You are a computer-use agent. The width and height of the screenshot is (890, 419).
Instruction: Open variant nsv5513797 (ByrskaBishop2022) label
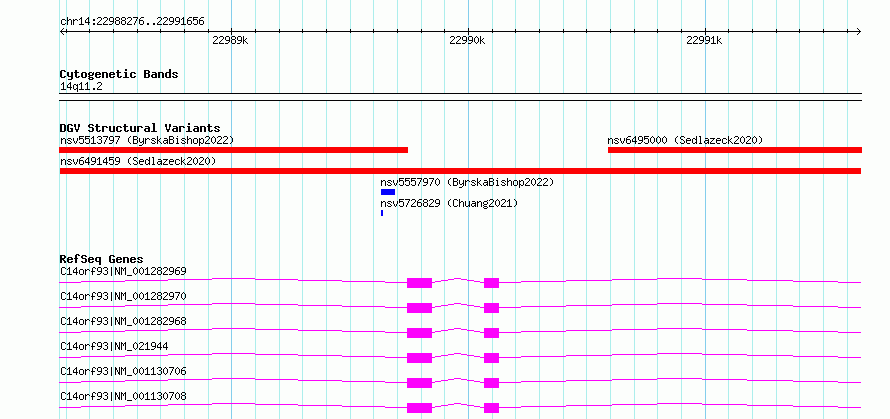147,140
